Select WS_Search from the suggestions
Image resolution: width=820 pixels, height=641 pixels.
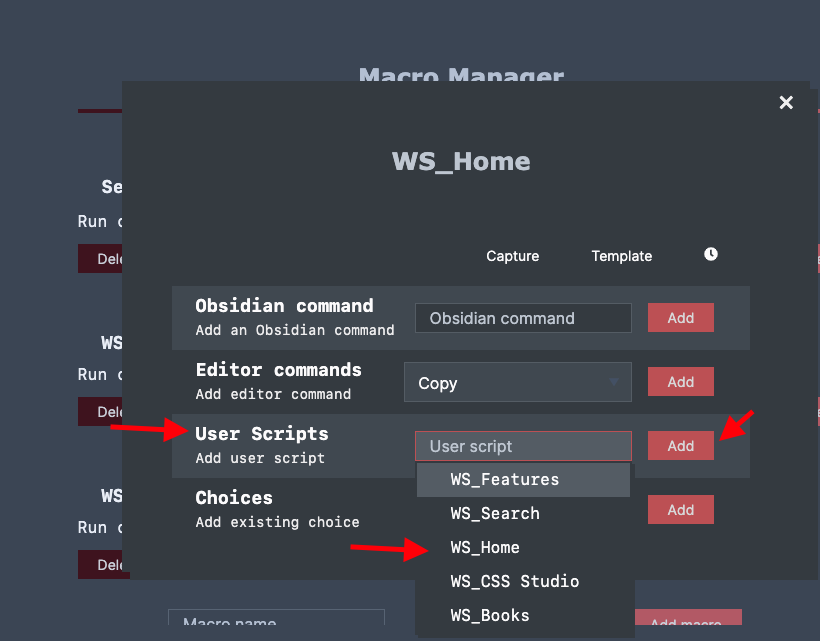tap(523, 513)
